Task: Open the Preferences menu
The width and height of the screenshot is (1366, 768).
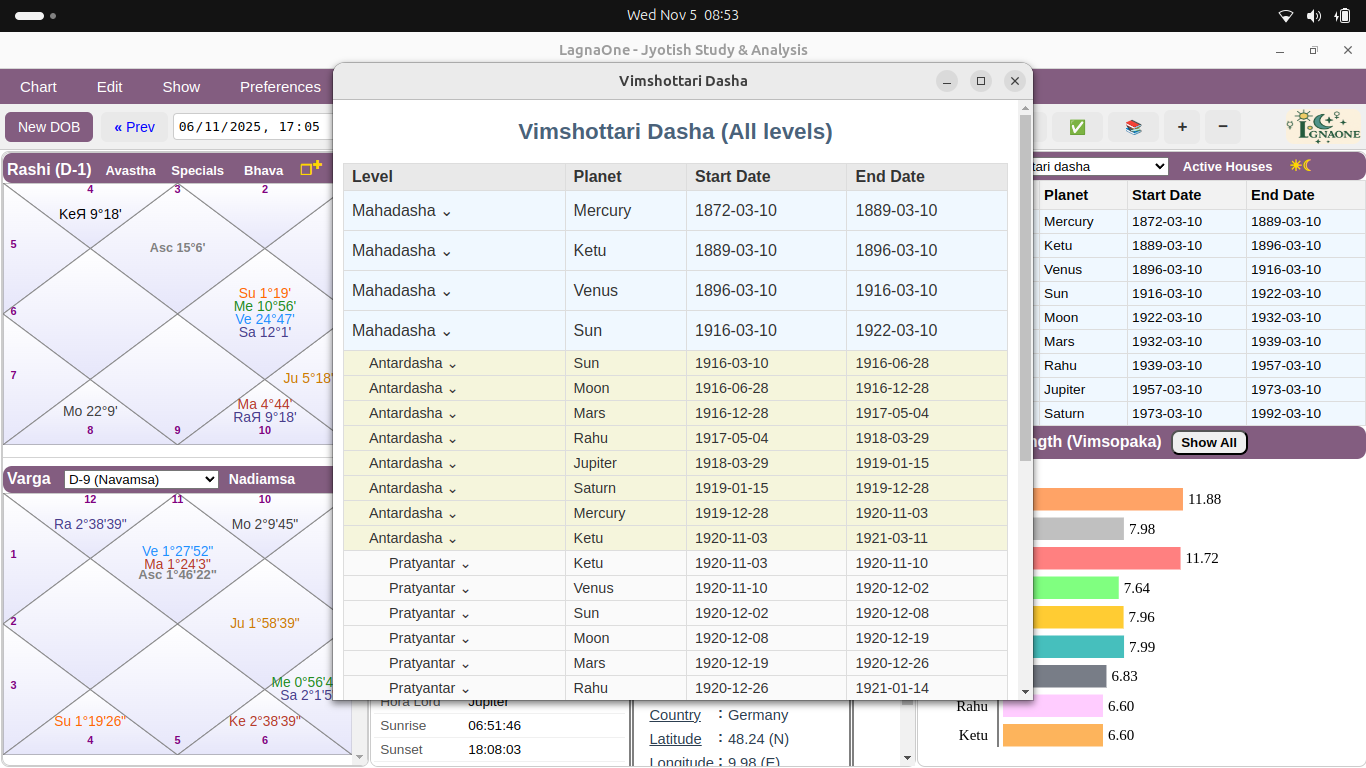Action: coord(280,87)
